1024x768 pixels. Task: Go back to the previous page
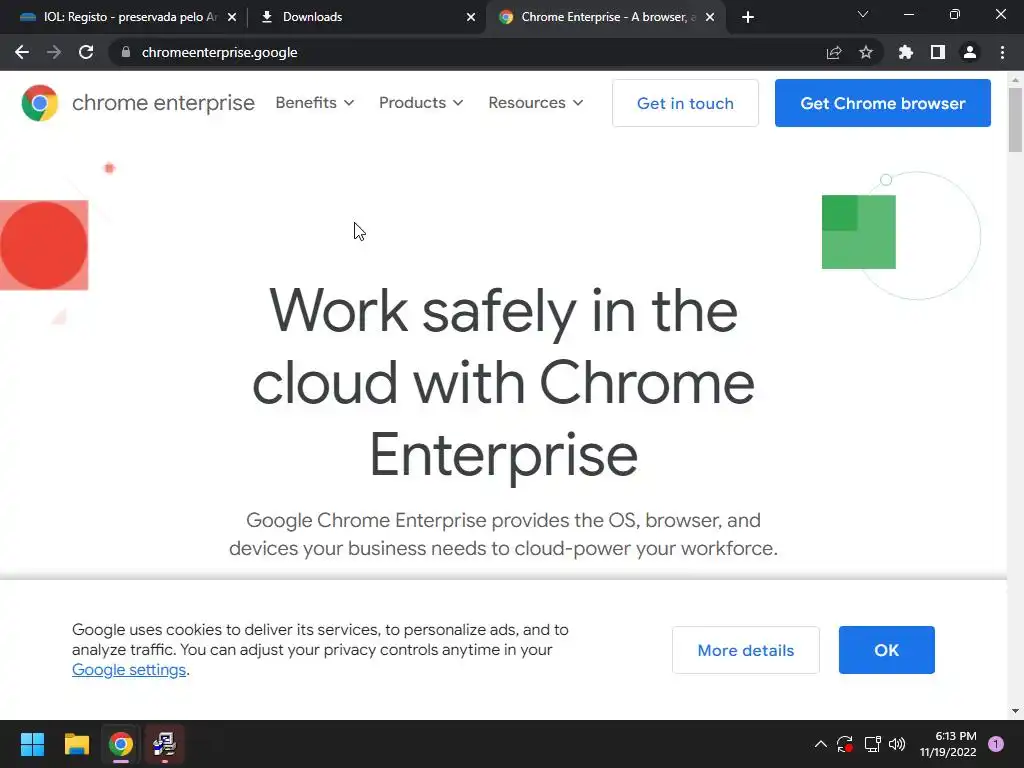click(22, 52)
